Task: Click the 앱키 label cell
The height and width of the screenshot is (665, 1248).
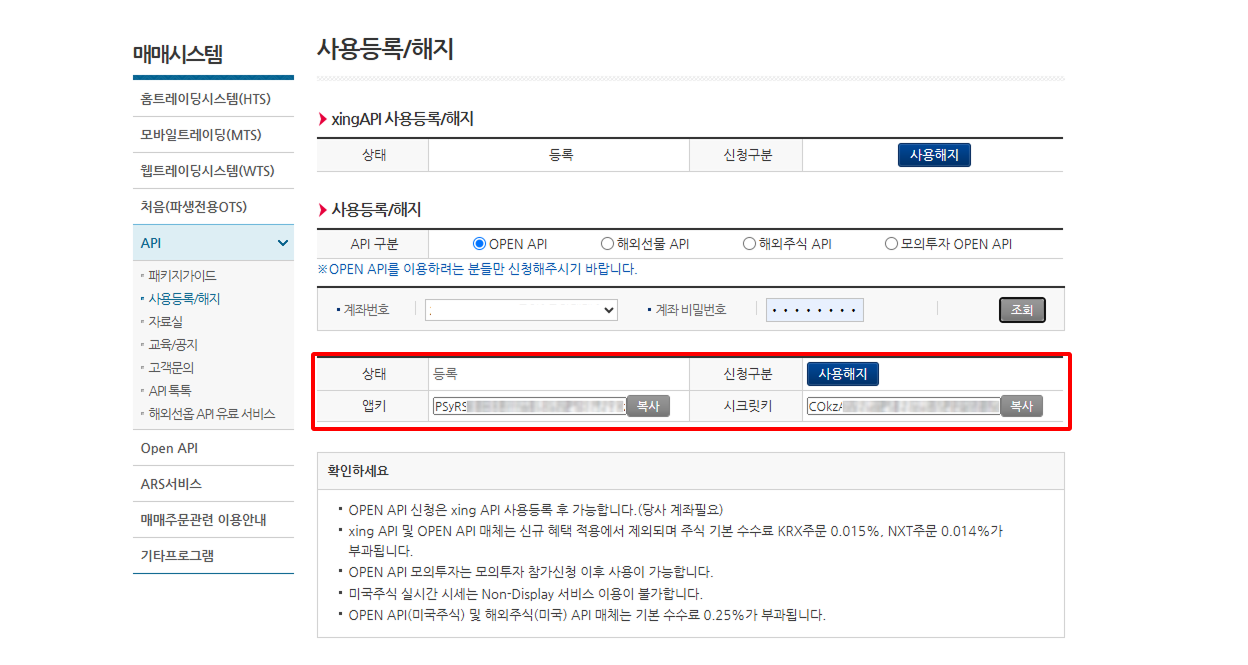Action: [x=373, y=406]
